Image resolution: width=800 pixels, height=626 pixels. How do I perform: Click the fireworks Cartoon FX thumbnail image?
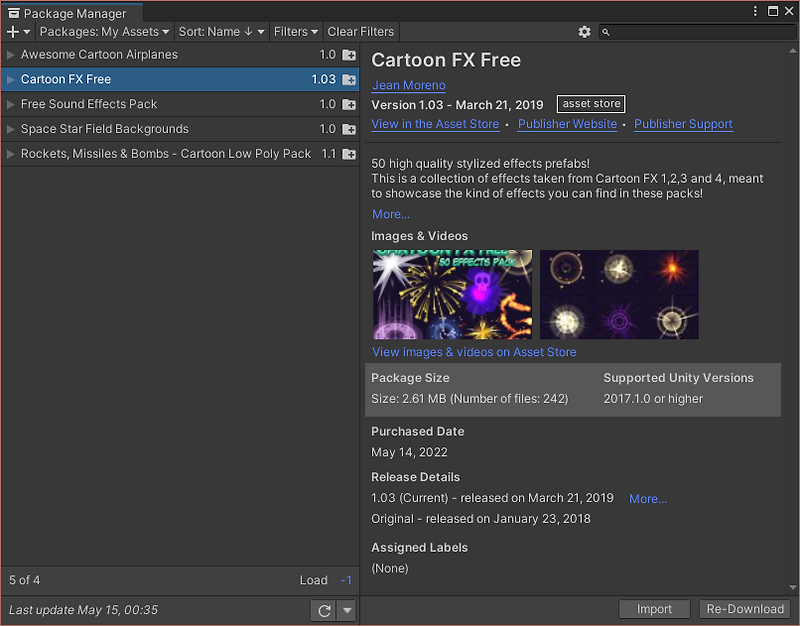click(x=453, y=294)
